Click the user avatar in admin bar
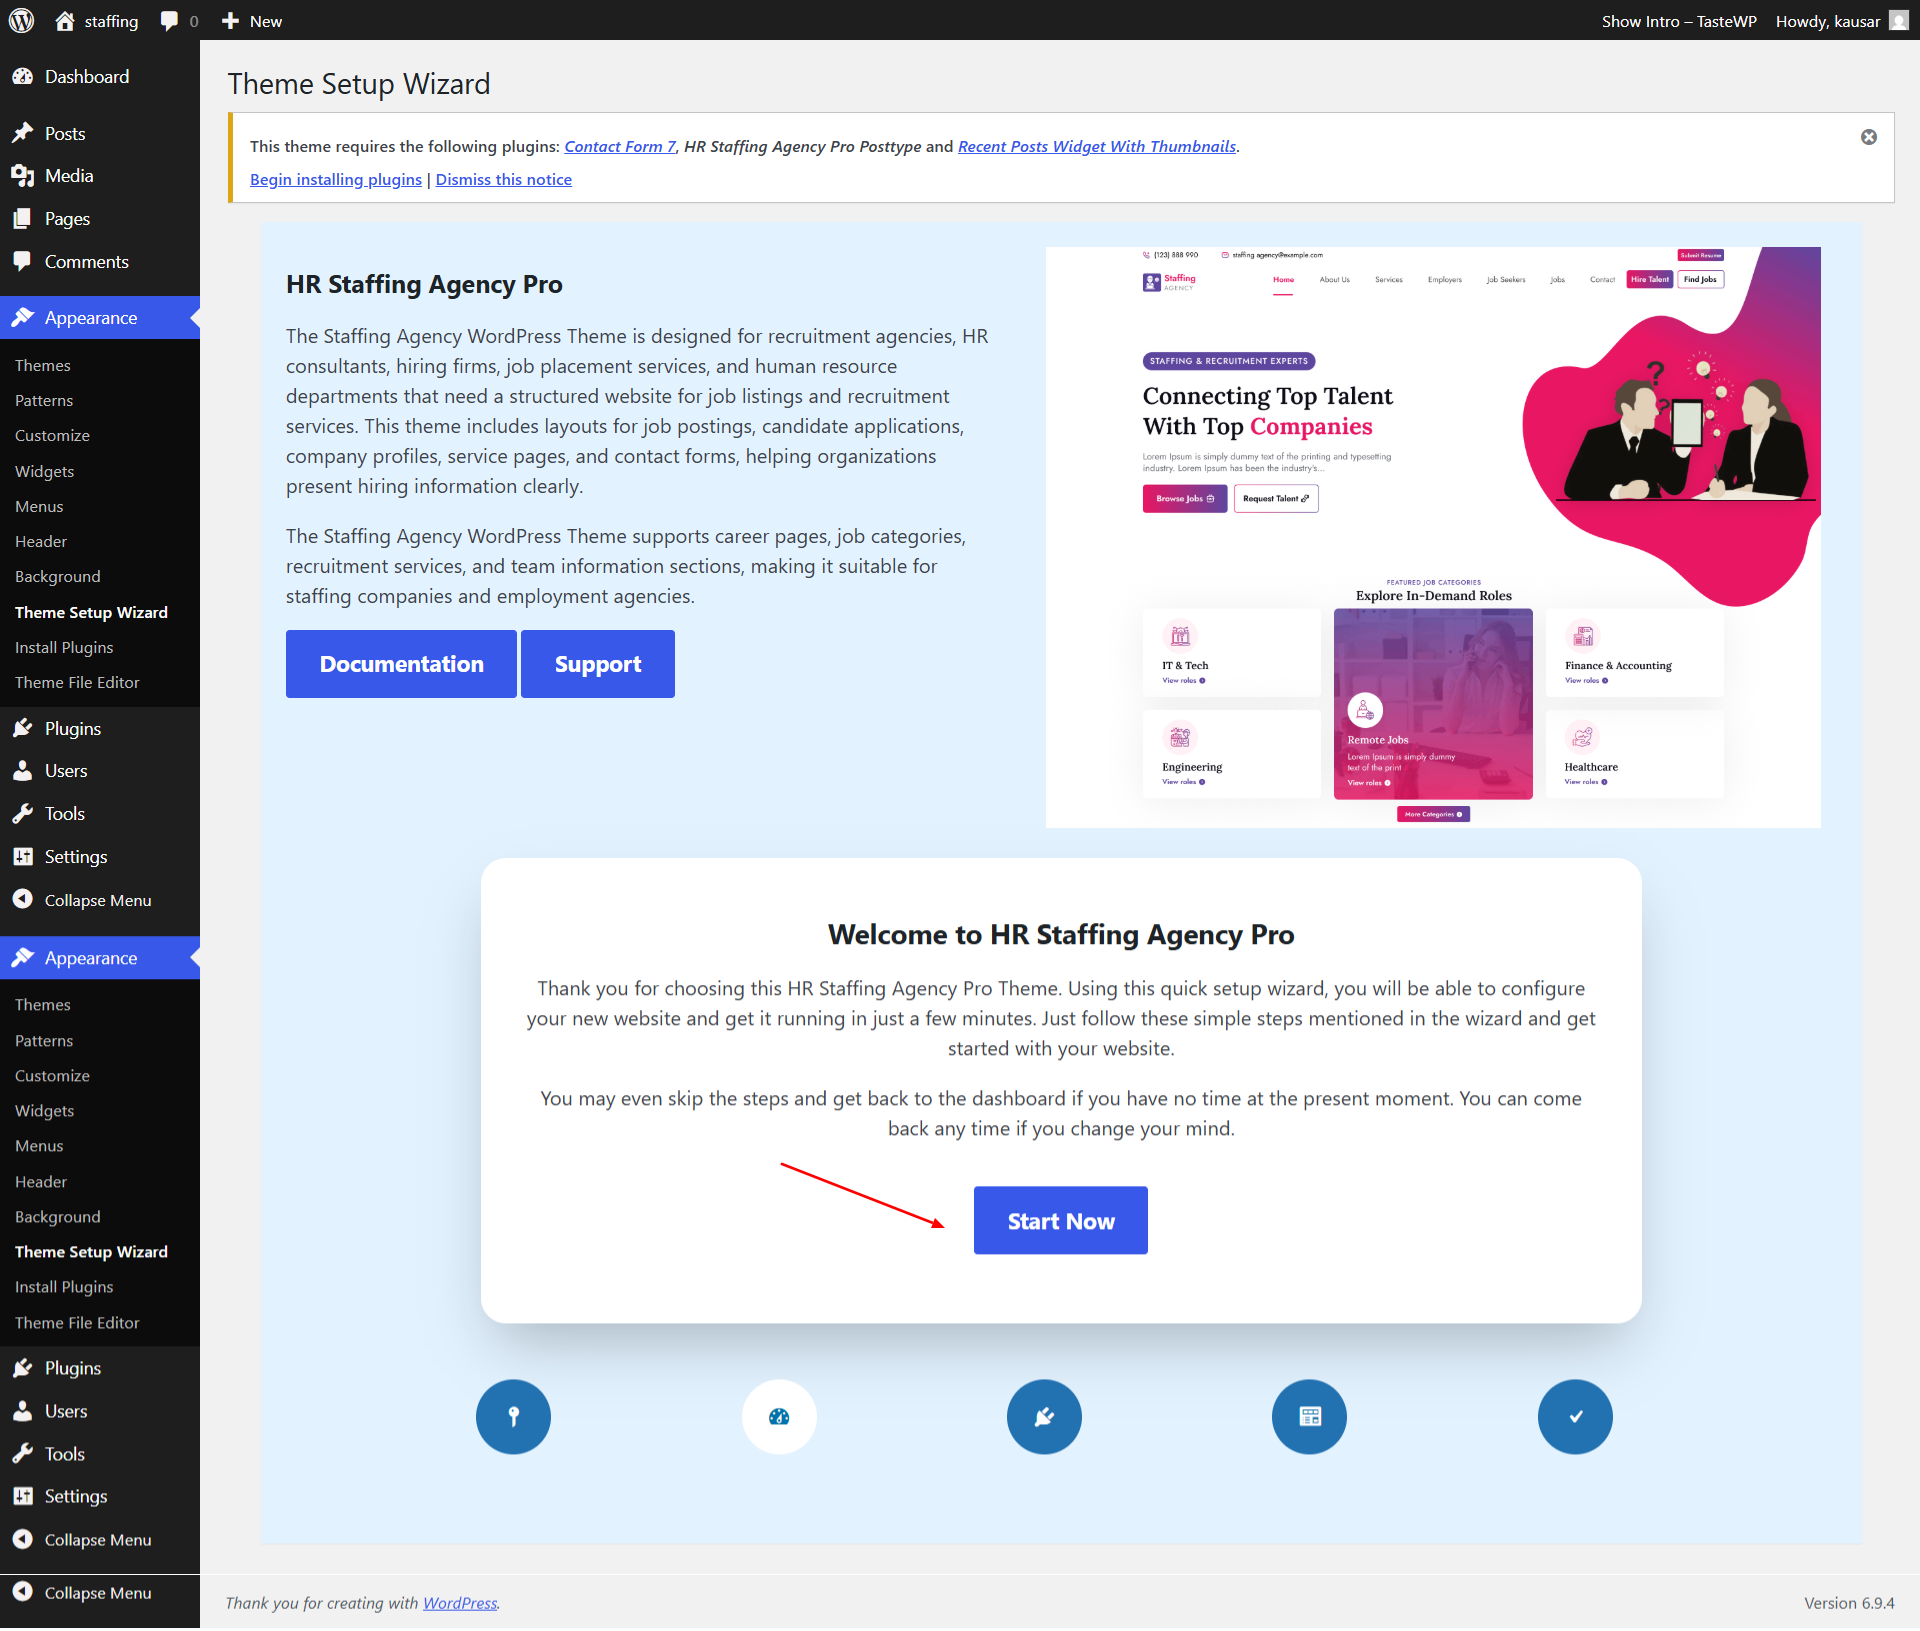Screen dimensions: 1920x1631 pos(1899,21)
